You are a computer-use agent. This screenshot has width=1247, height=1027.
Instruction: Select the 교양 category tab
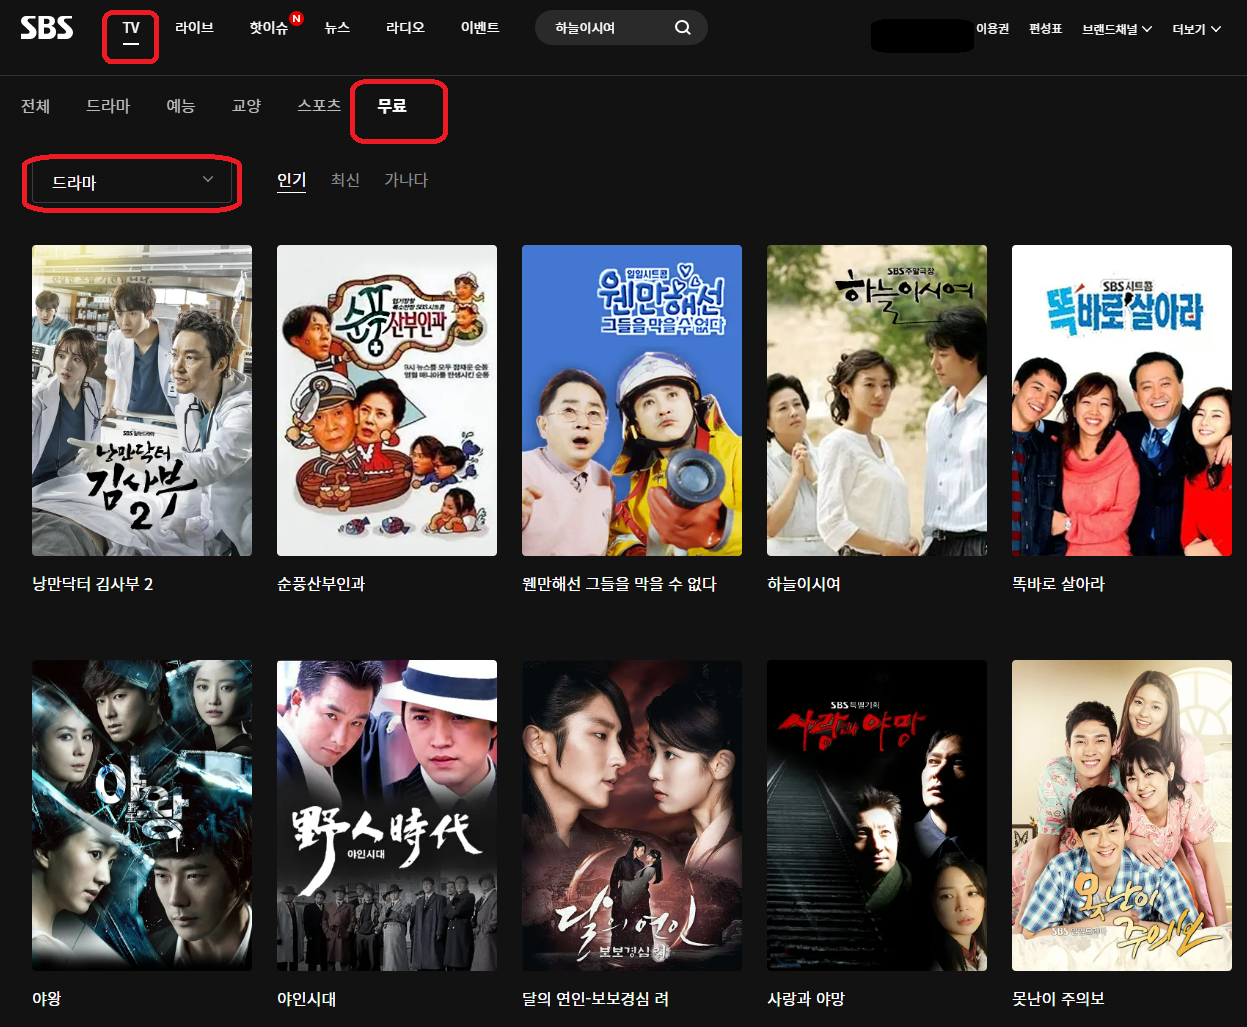tap(246, 106)
